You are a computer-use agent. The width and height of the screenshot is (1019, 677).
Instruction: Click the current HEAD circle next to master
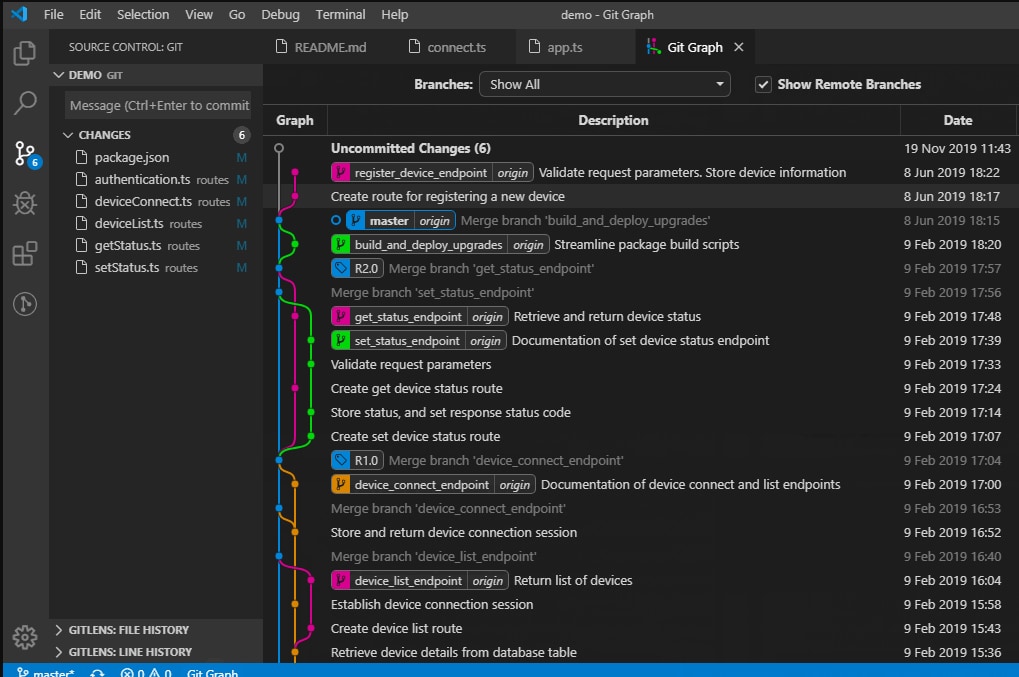[336, 220]
